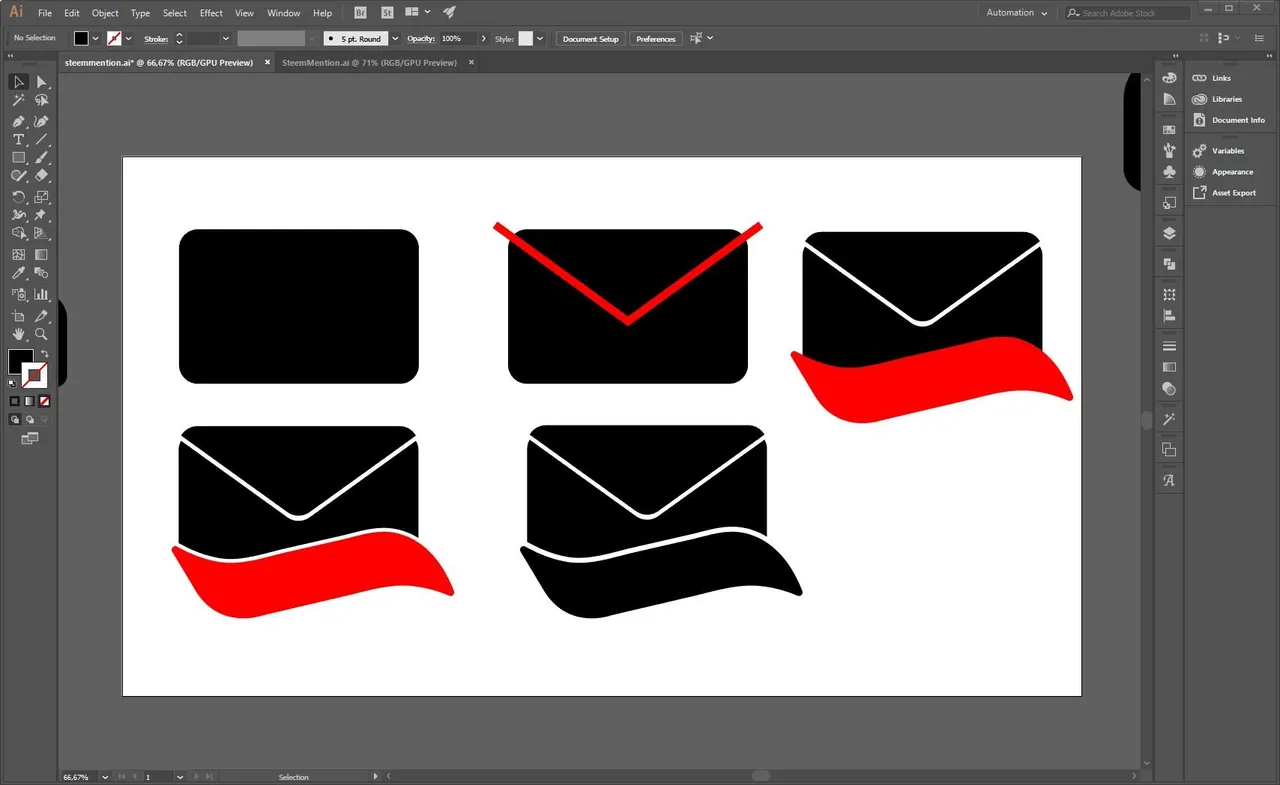Click the stroke swatch in toolbox

37,376
